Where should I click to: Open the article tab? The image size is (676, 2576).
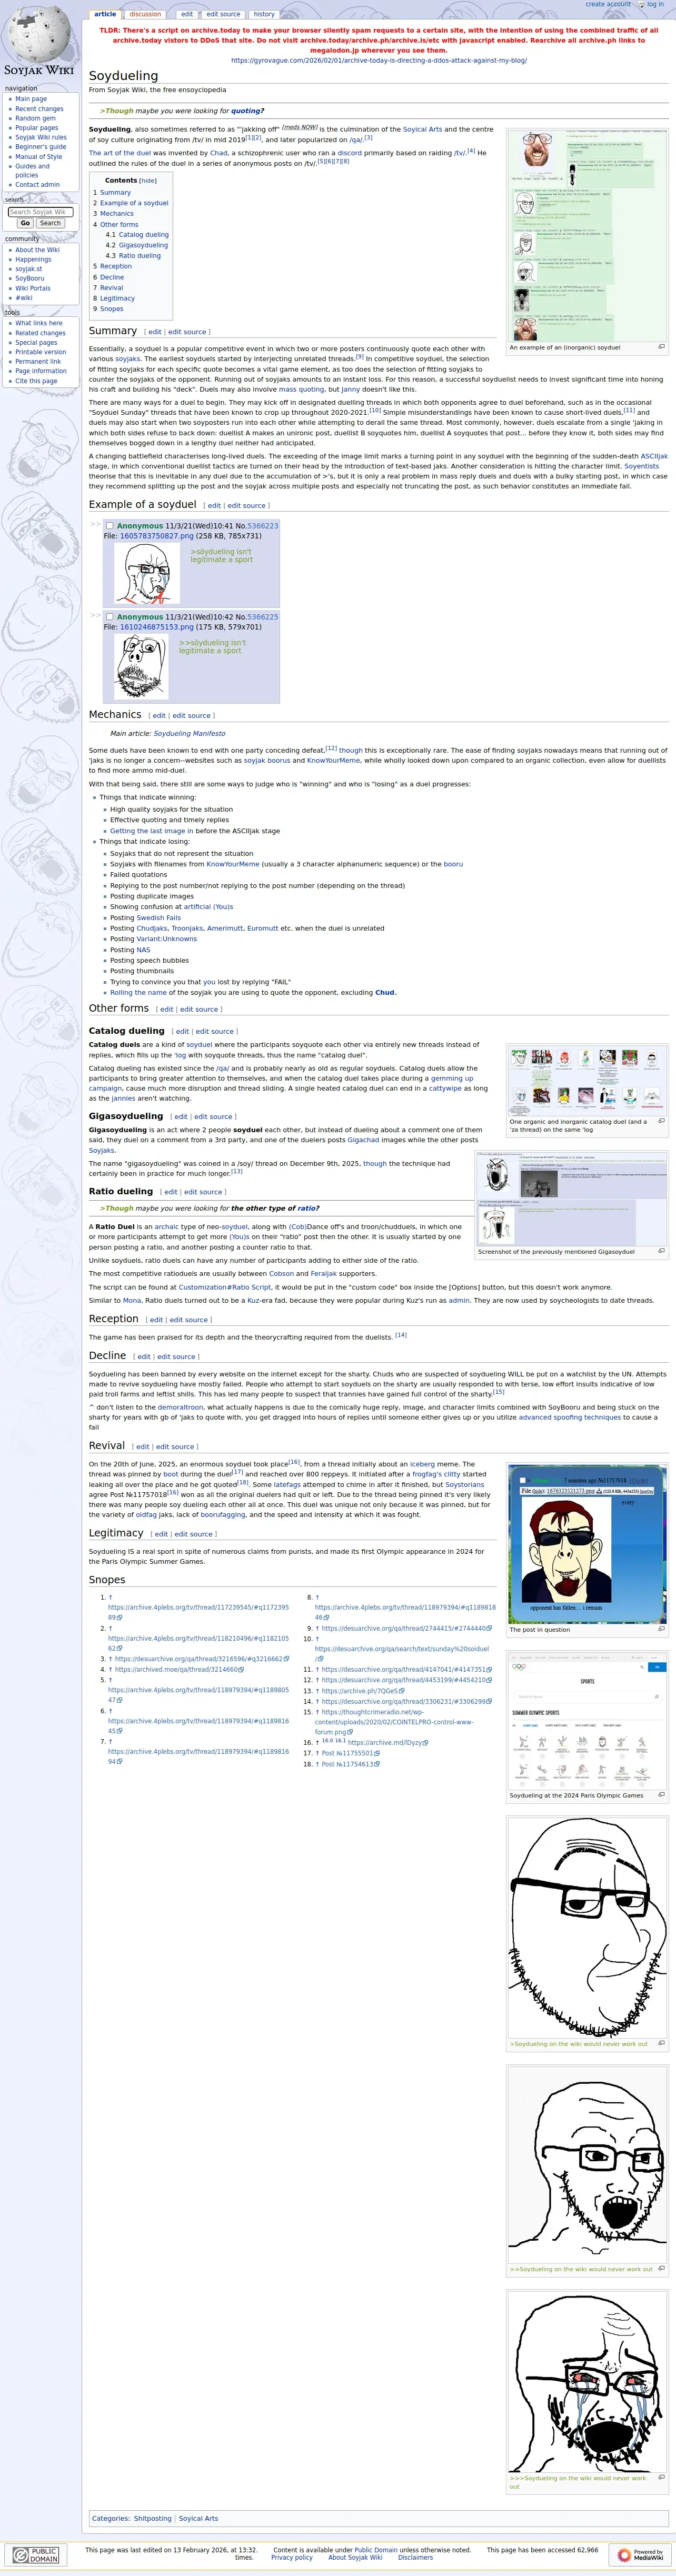point(105,14)
